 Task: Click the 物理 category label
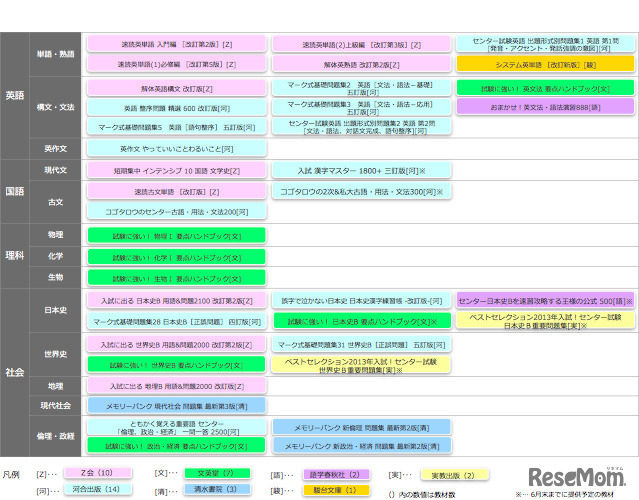[55, 235]
